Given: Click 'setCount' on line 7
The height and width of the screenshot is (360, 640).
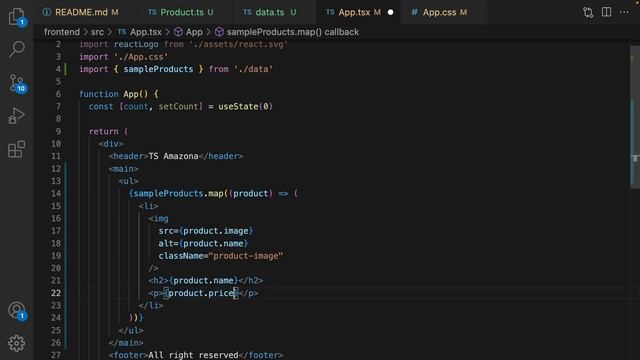Looking at the screenshot, I should [x=178, y=107].
